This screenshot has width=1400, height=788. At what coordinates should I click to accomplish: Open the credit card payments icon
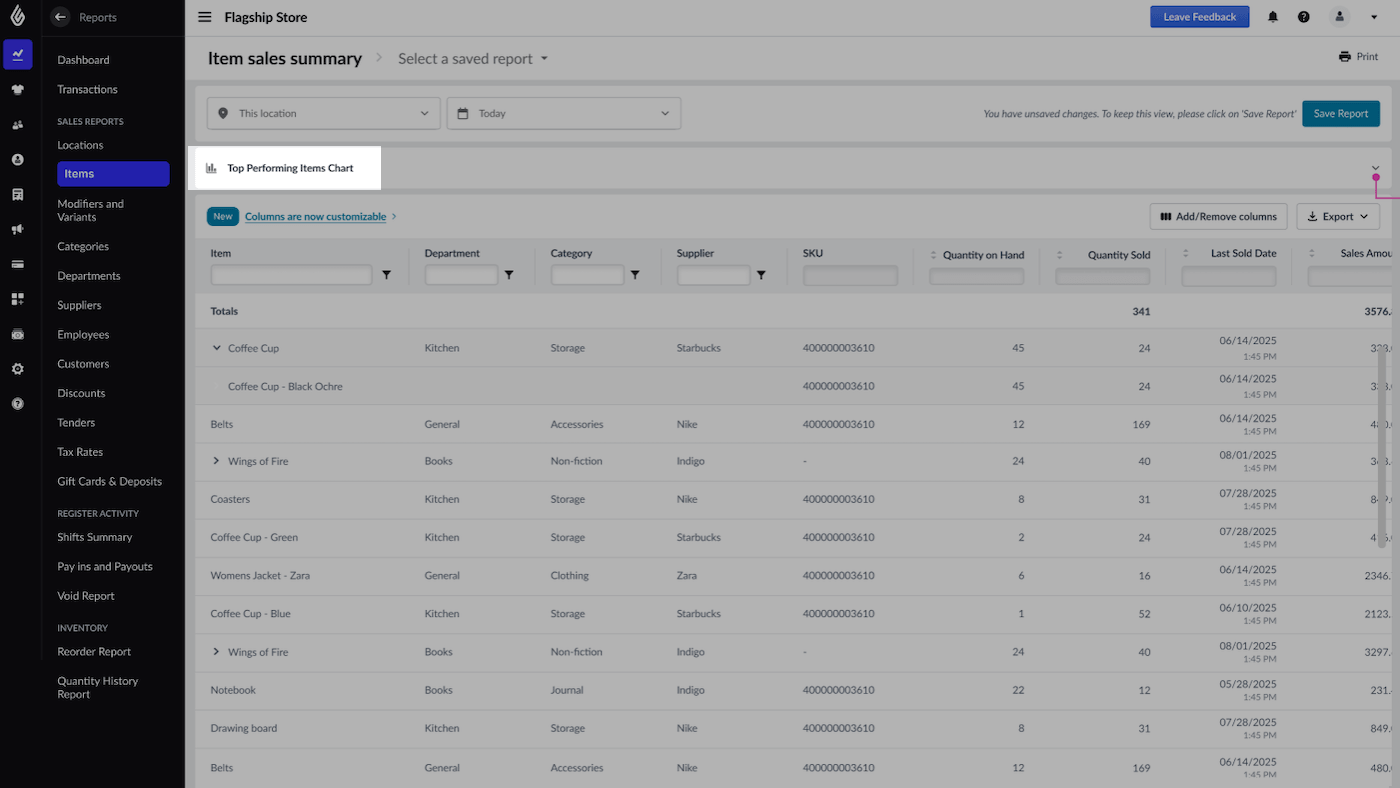[17, 264]
